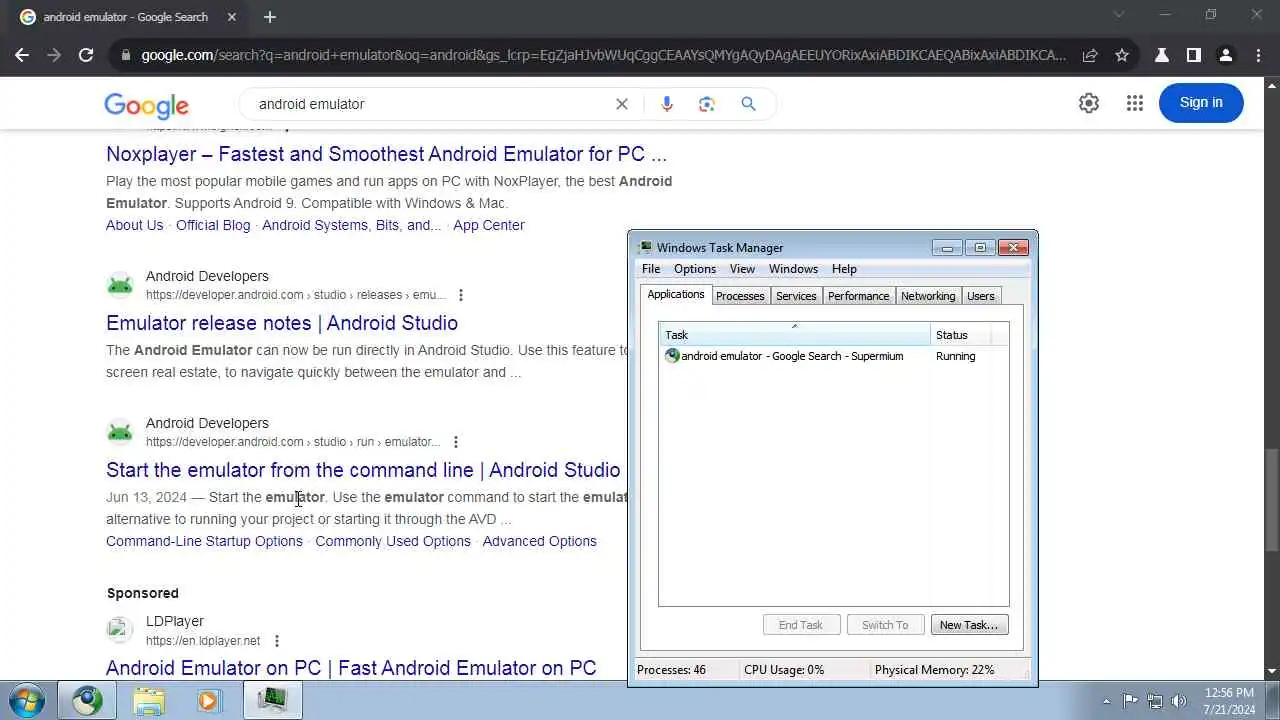
Task: Open more options for LDPlayer sponsored result
Action: pos(277,641)
